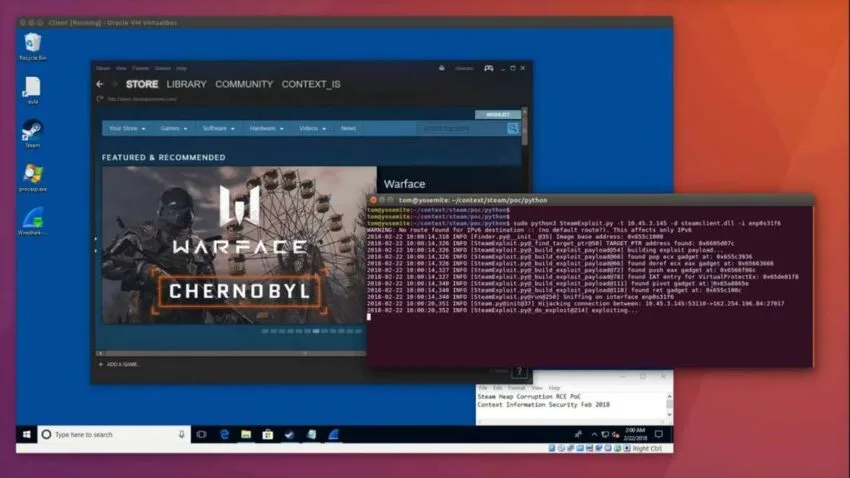Select the procexp.exe desktop icon

(x=33, y=178)
